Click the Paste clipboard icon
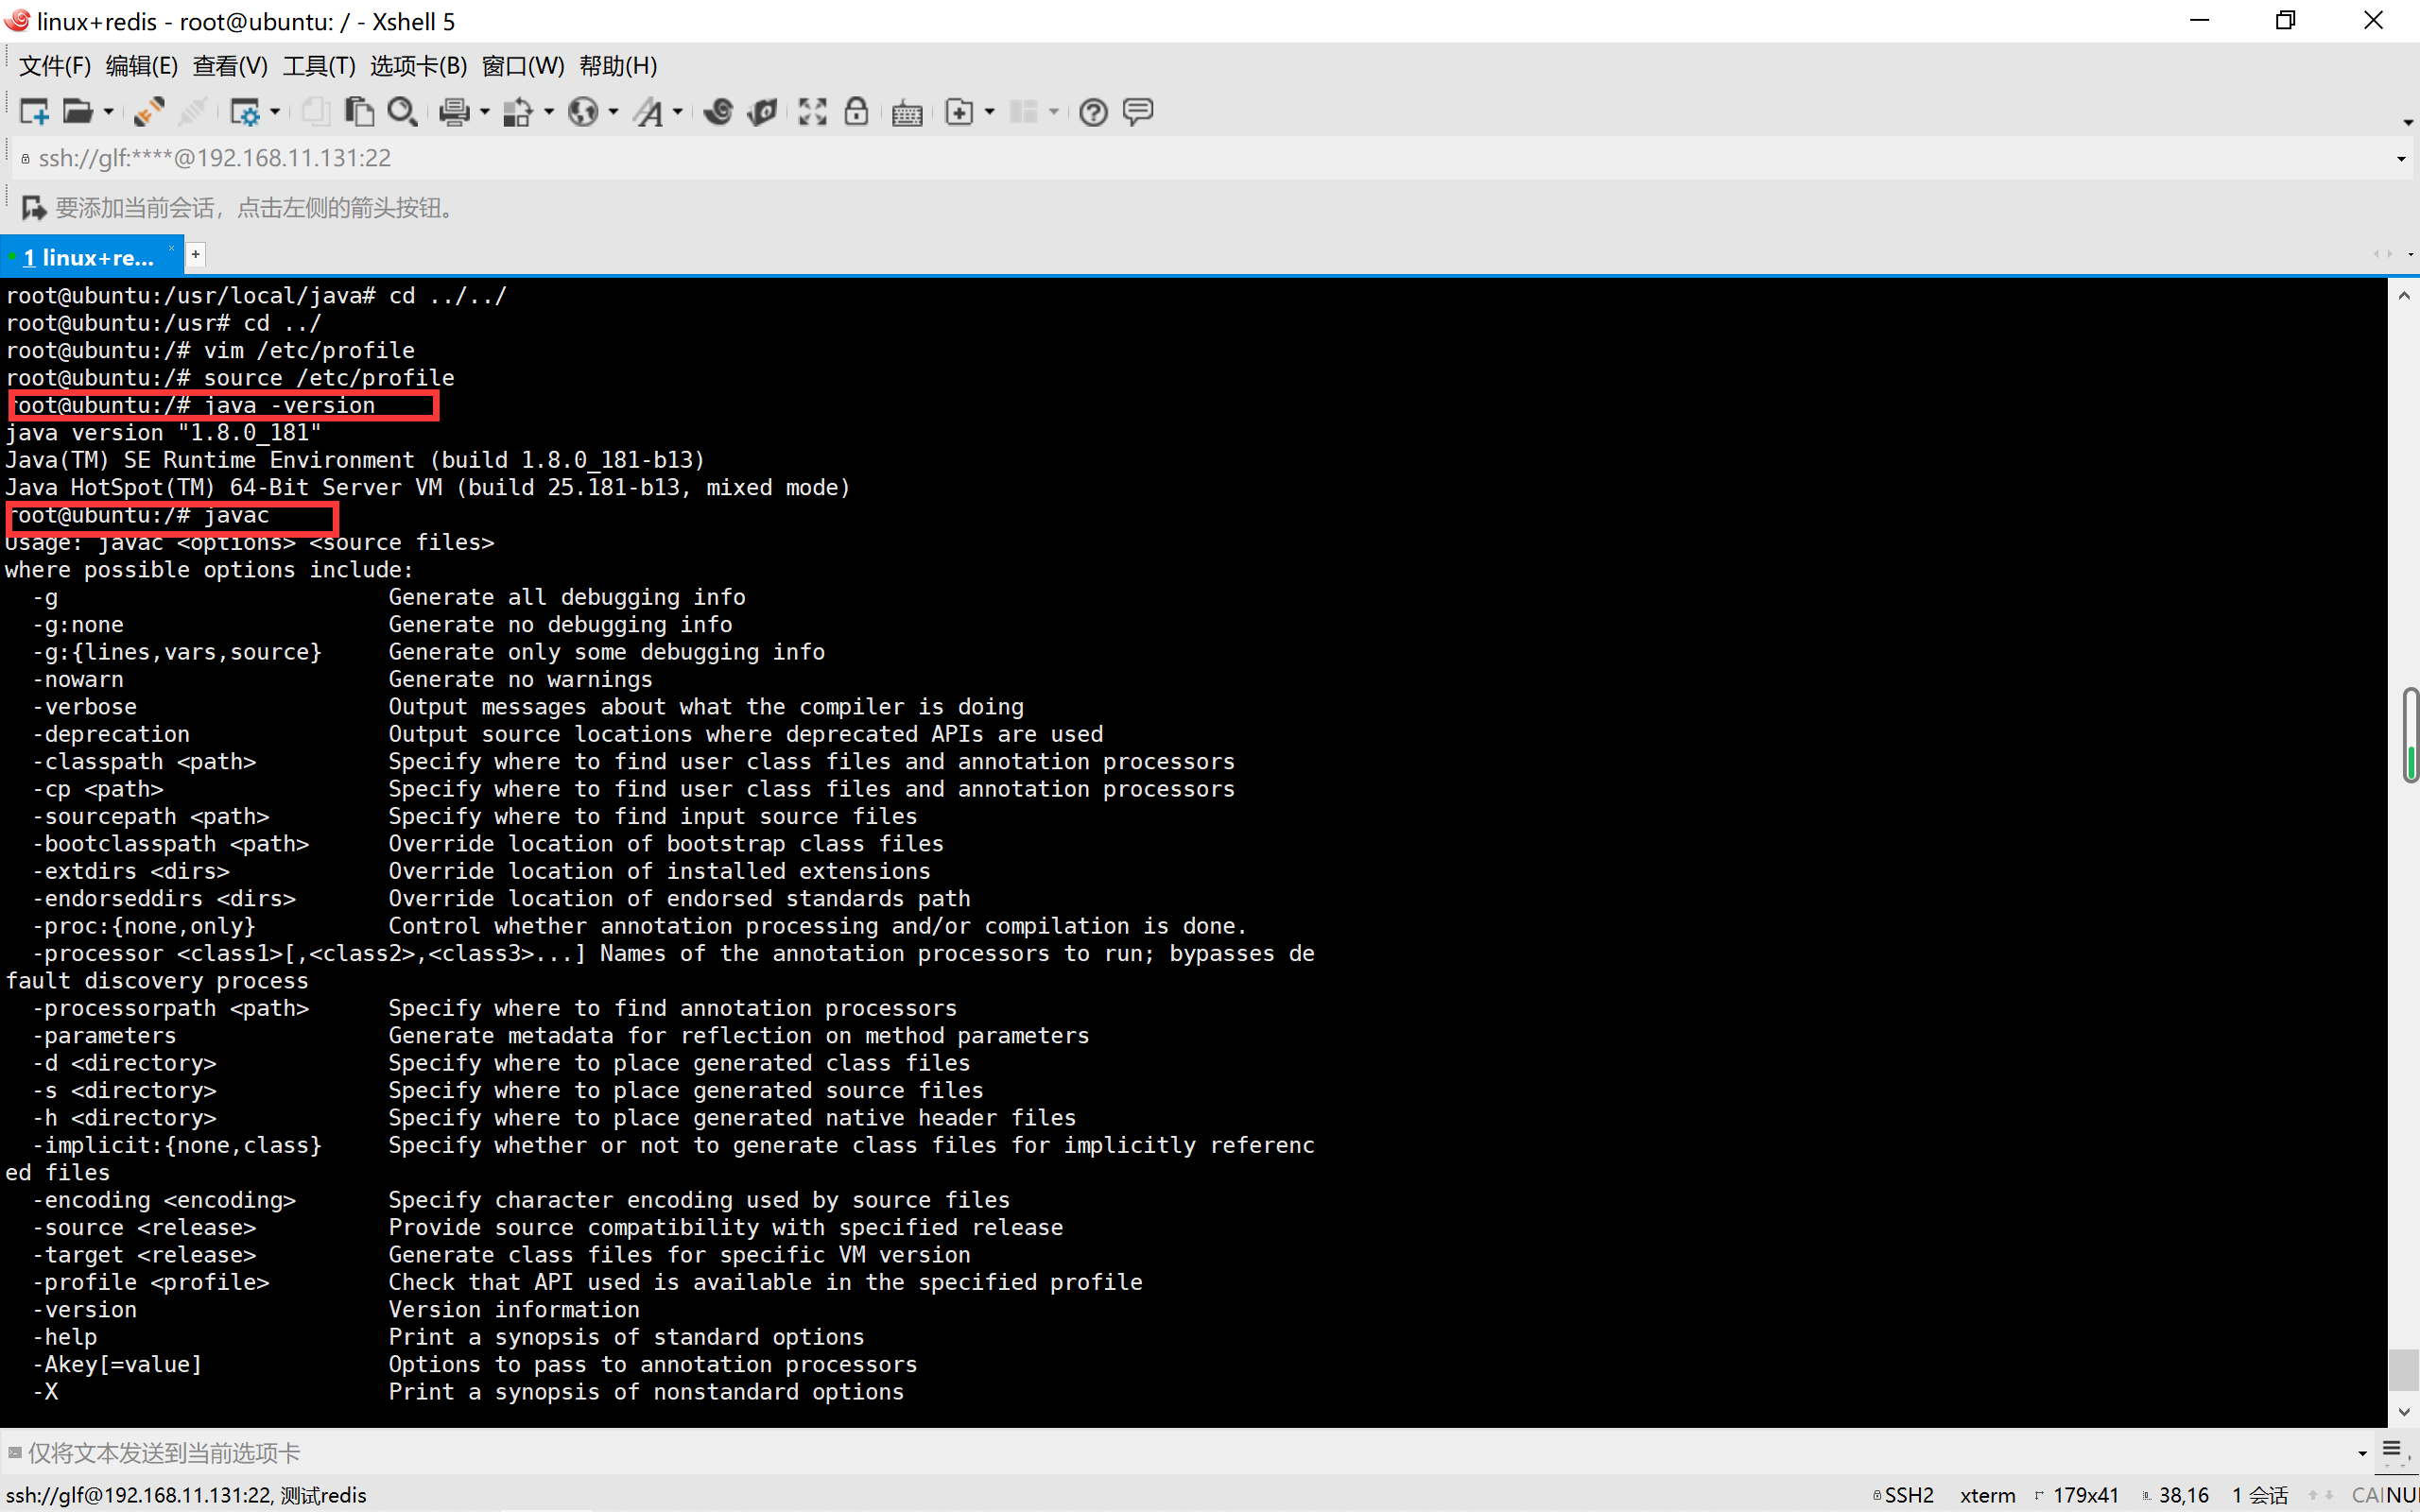The width and height of the screenshot is (2420, 1512). pyautogui.click(x=359, y=112)
